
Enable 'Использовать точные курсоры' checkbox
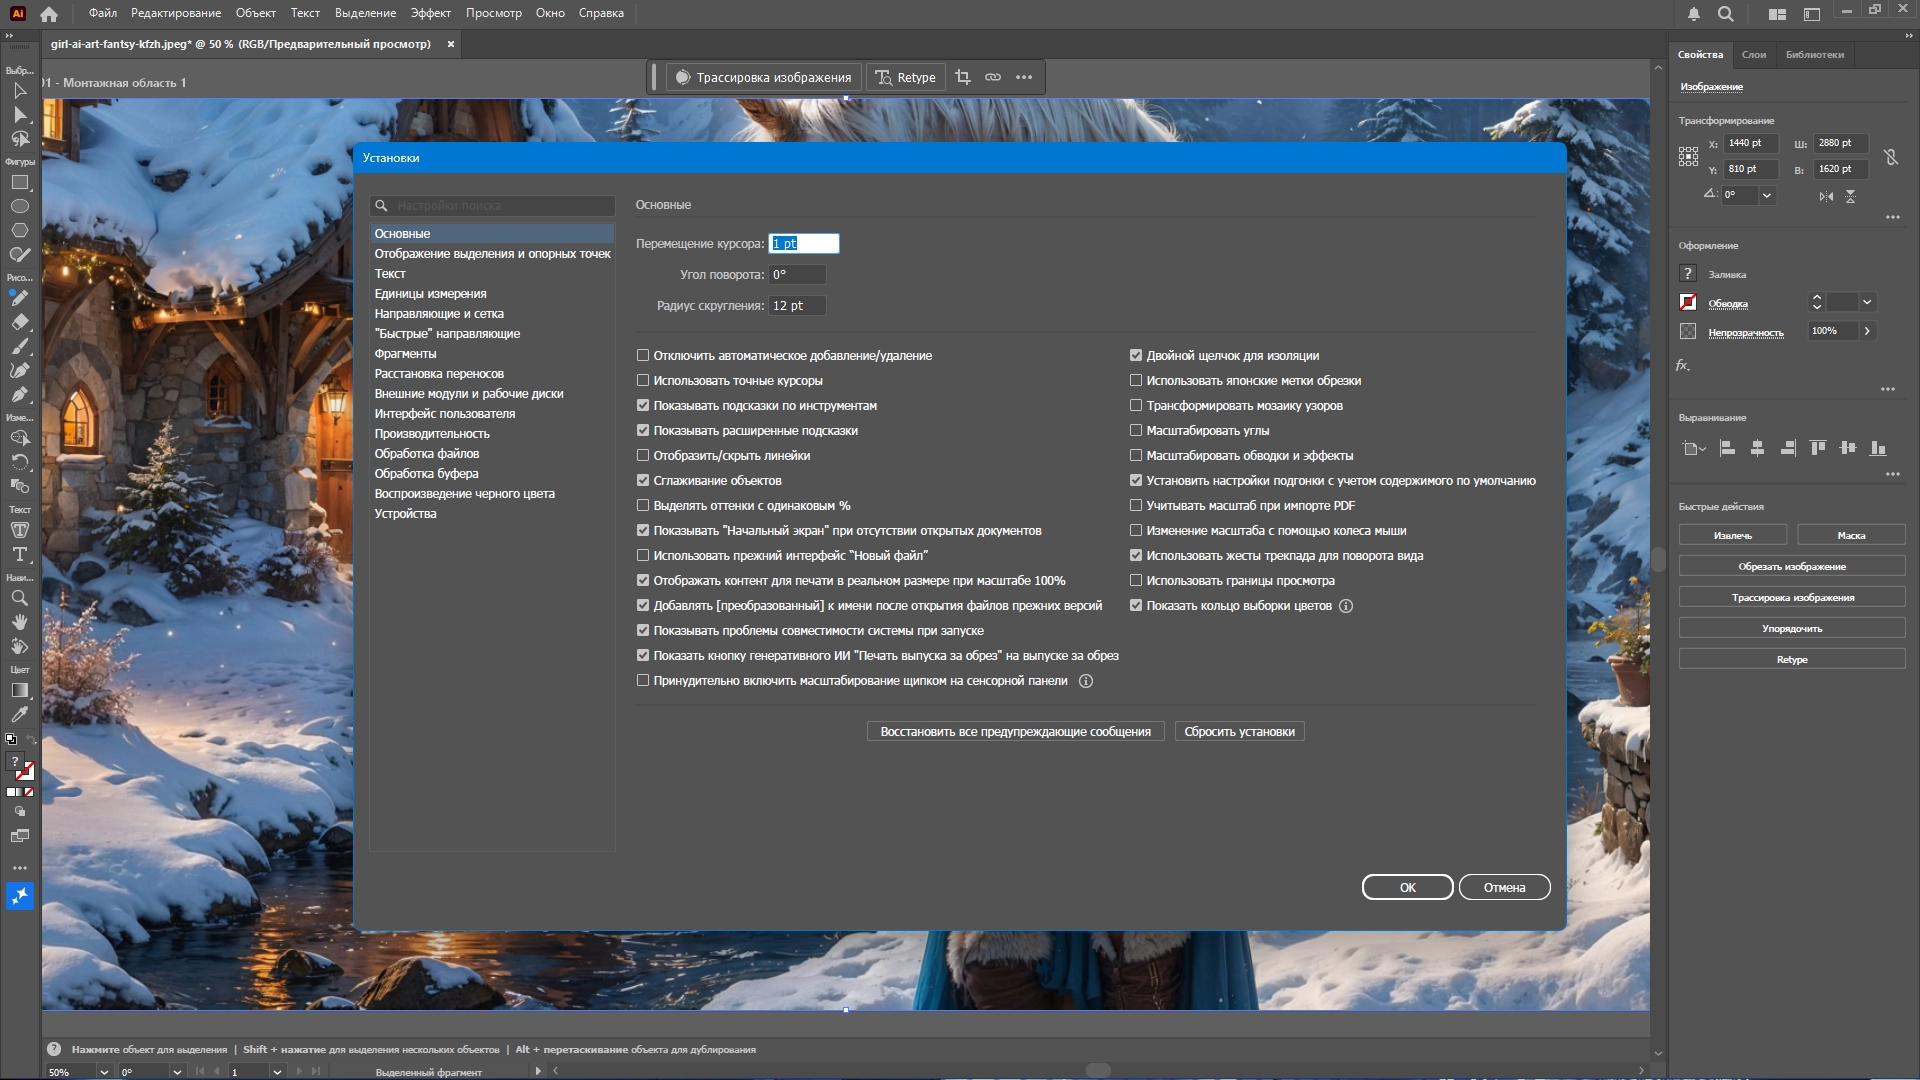643,381
